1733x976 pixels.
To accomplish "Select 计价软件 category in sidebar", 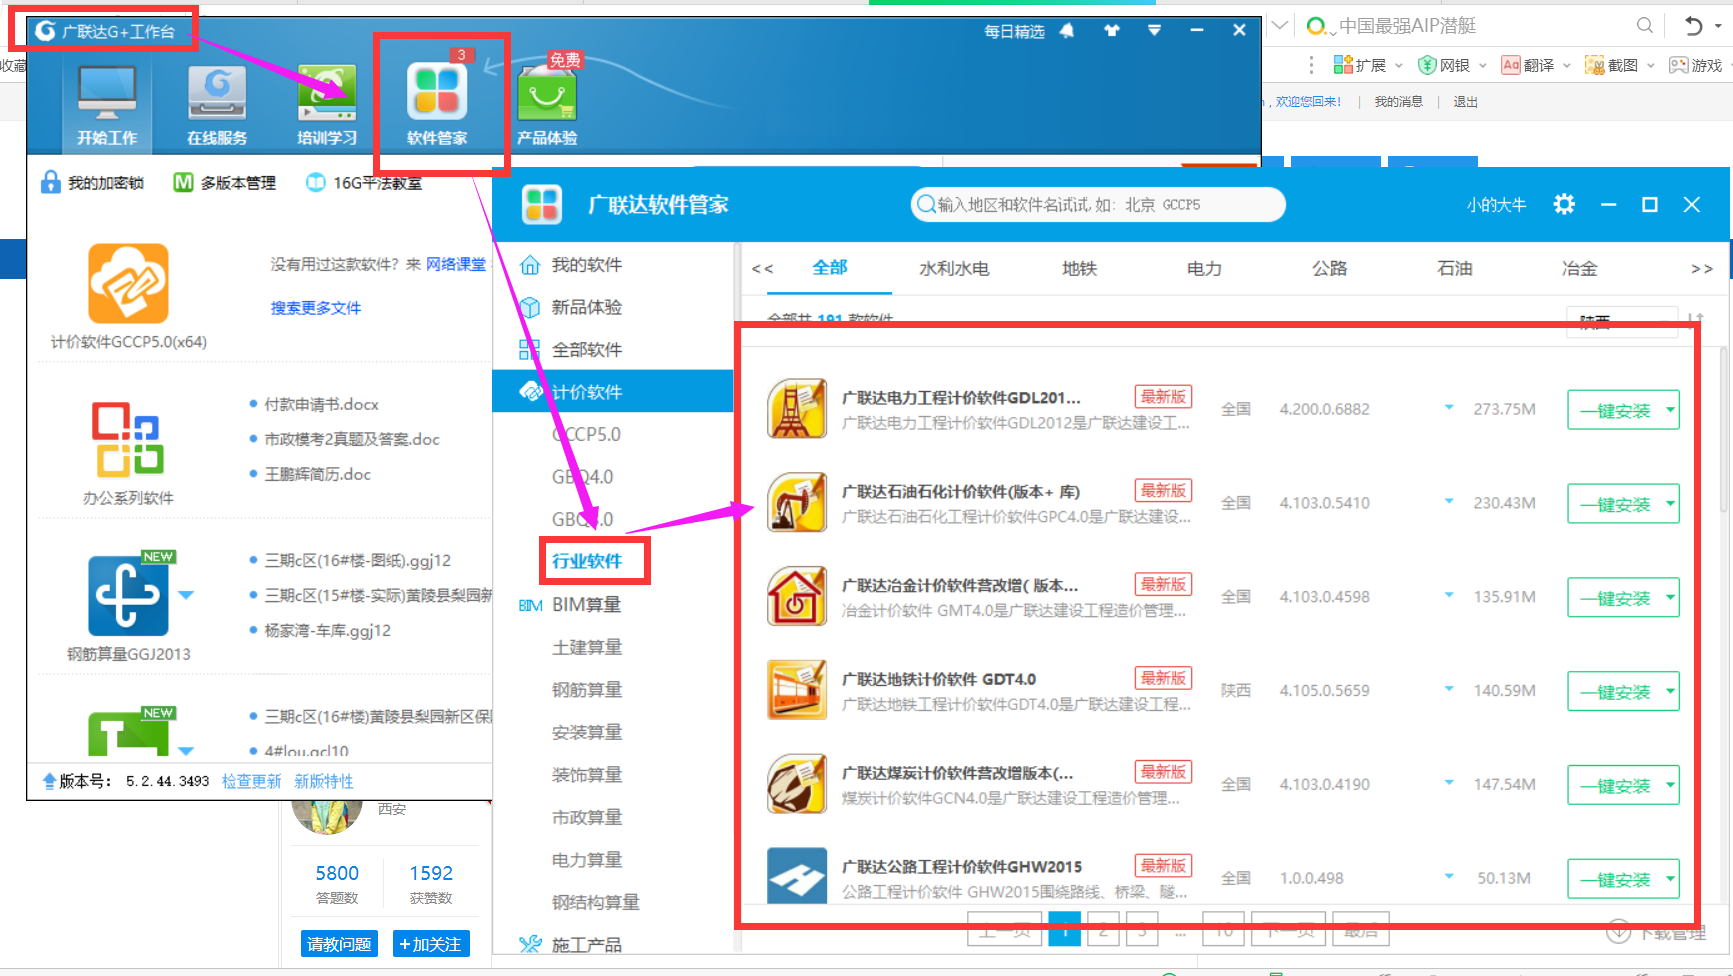I will (613, 391).
